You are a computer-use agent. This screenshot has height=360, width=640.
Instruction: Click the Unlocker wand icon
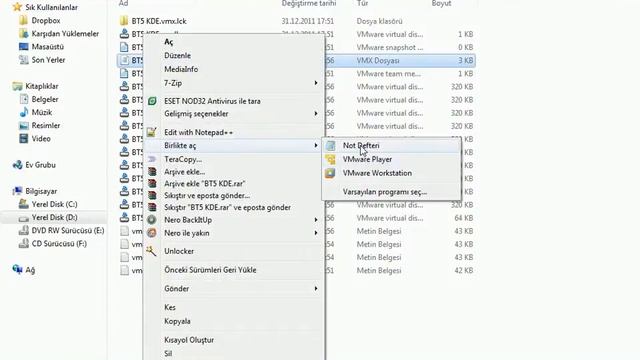click(x=151, y=251)
